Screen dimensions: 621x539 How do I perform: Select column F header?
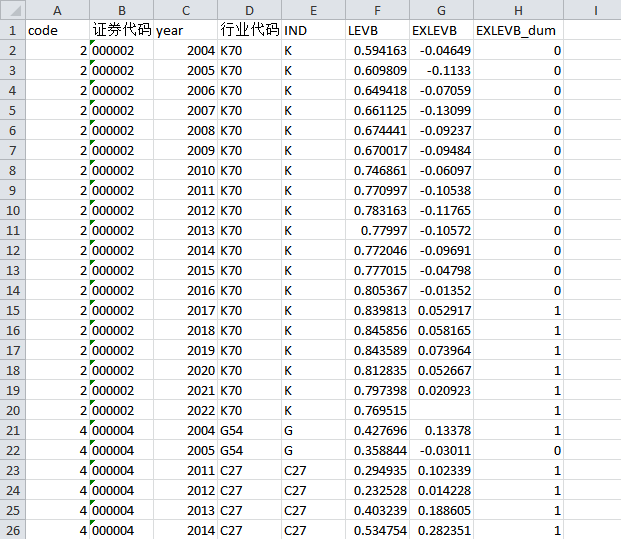click(x=377, y=10)
